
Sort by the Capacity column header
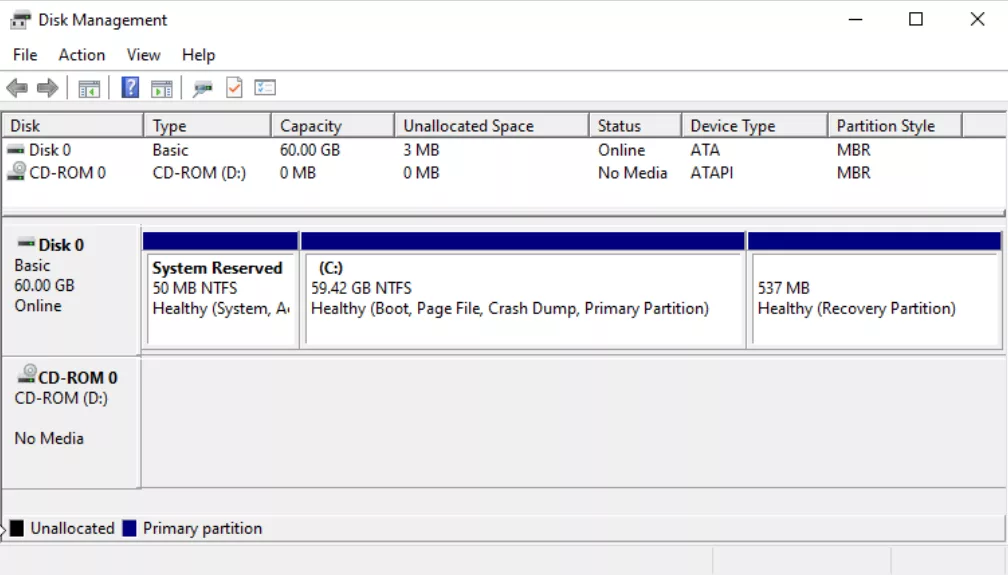[x=333, y=125]
